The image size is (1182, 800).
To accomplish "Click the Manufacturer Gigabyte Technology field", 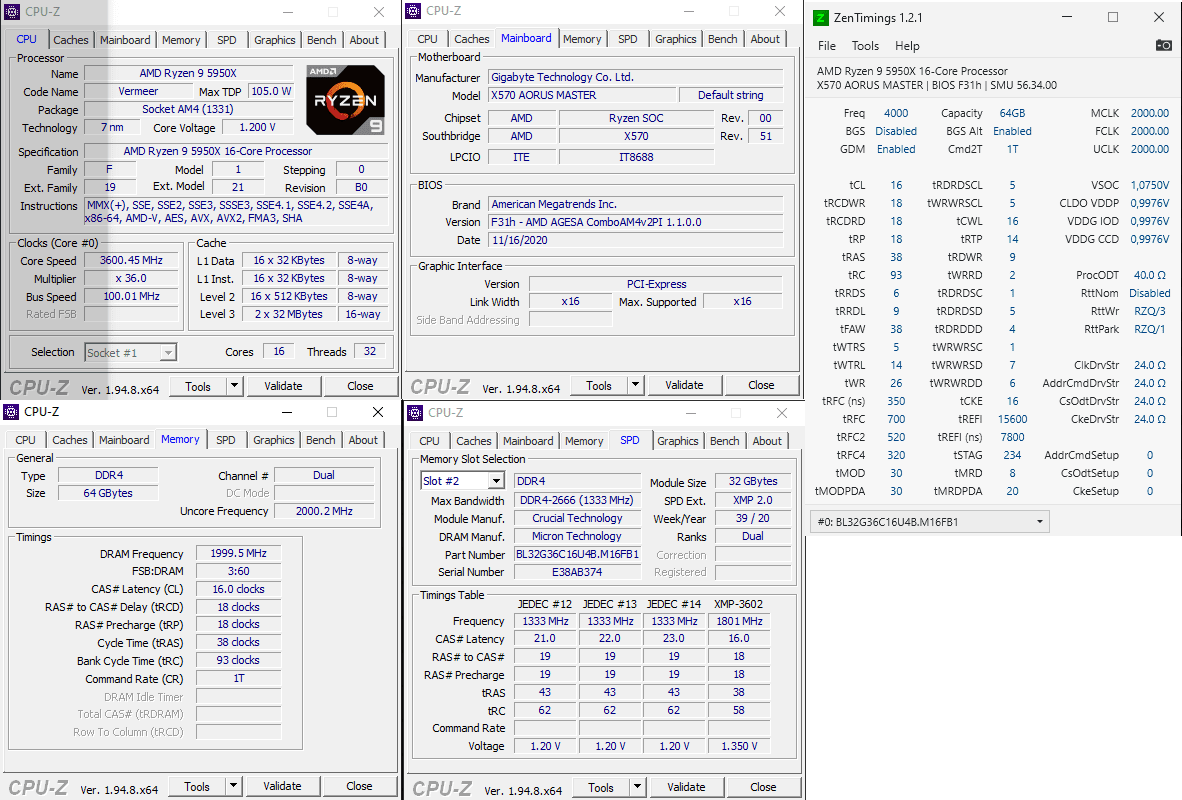I will pos(636,77).
